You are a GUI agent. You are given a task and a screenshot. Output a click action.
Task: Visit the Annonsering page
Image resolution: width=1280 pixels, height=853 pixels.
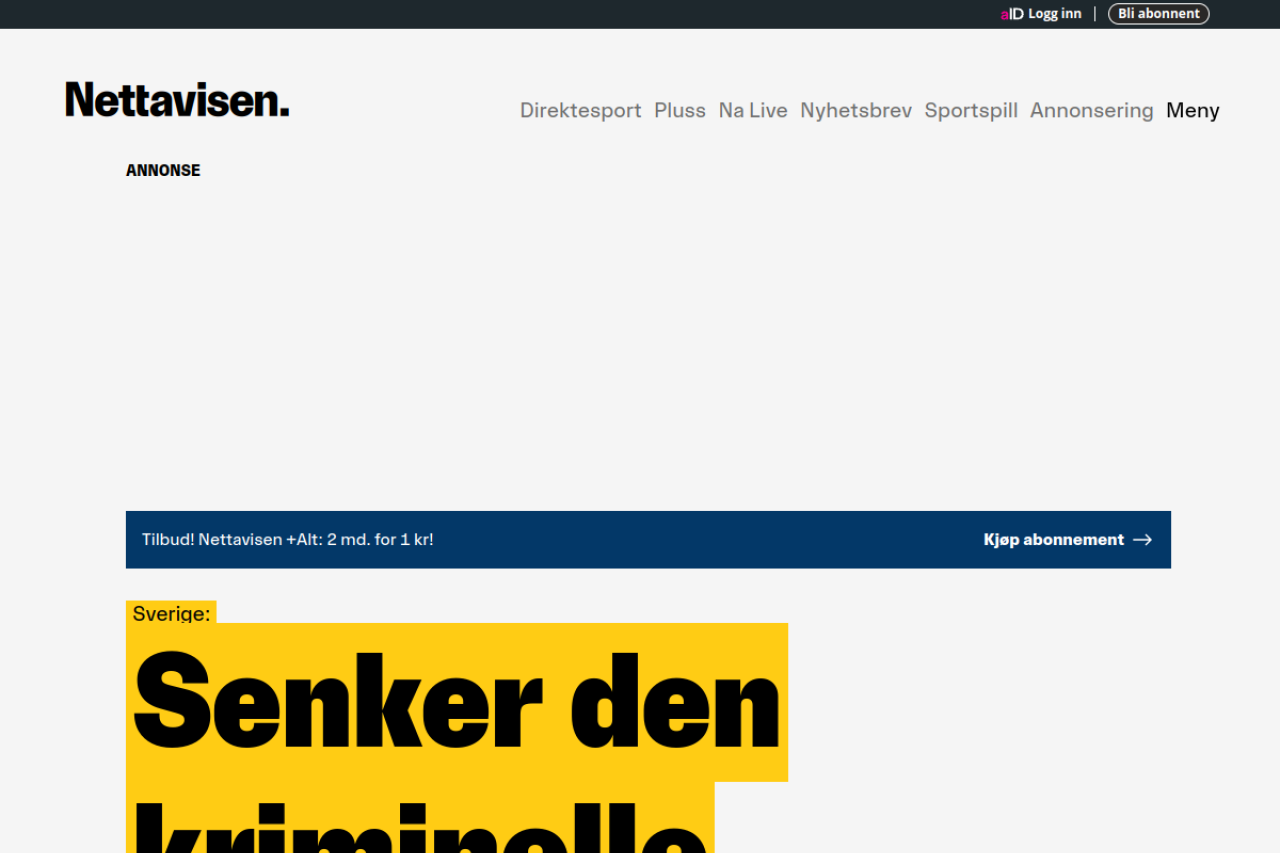[1091, 110]
